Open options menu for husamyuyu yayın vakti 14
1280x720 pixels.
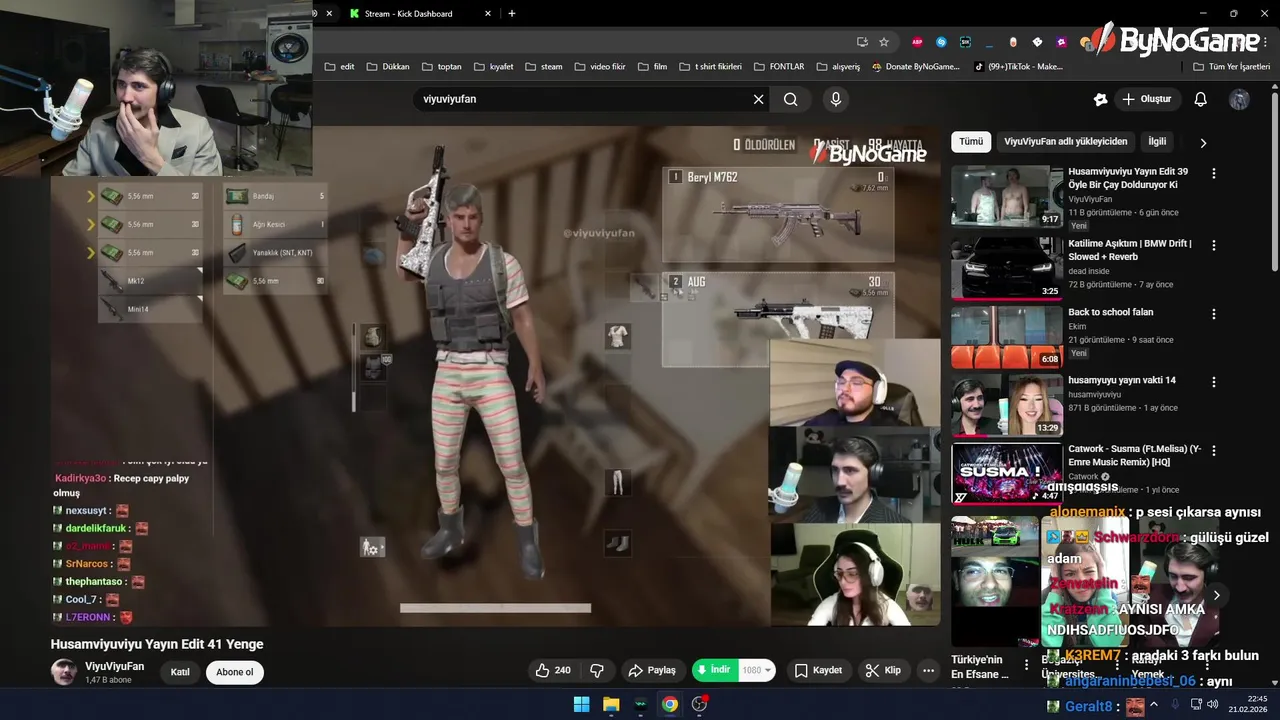tap(1214, 382)
